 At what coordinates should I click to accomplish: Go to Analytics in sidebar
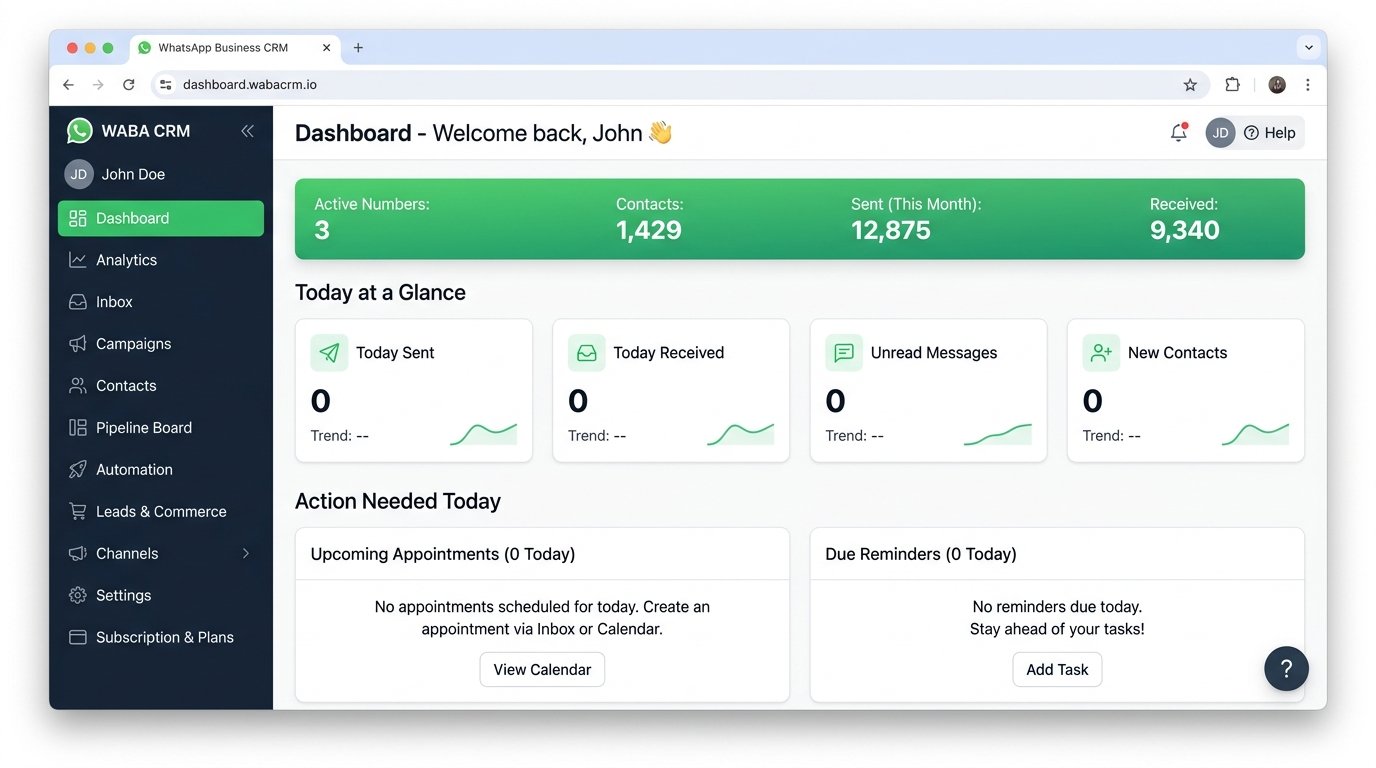(161, 260)
